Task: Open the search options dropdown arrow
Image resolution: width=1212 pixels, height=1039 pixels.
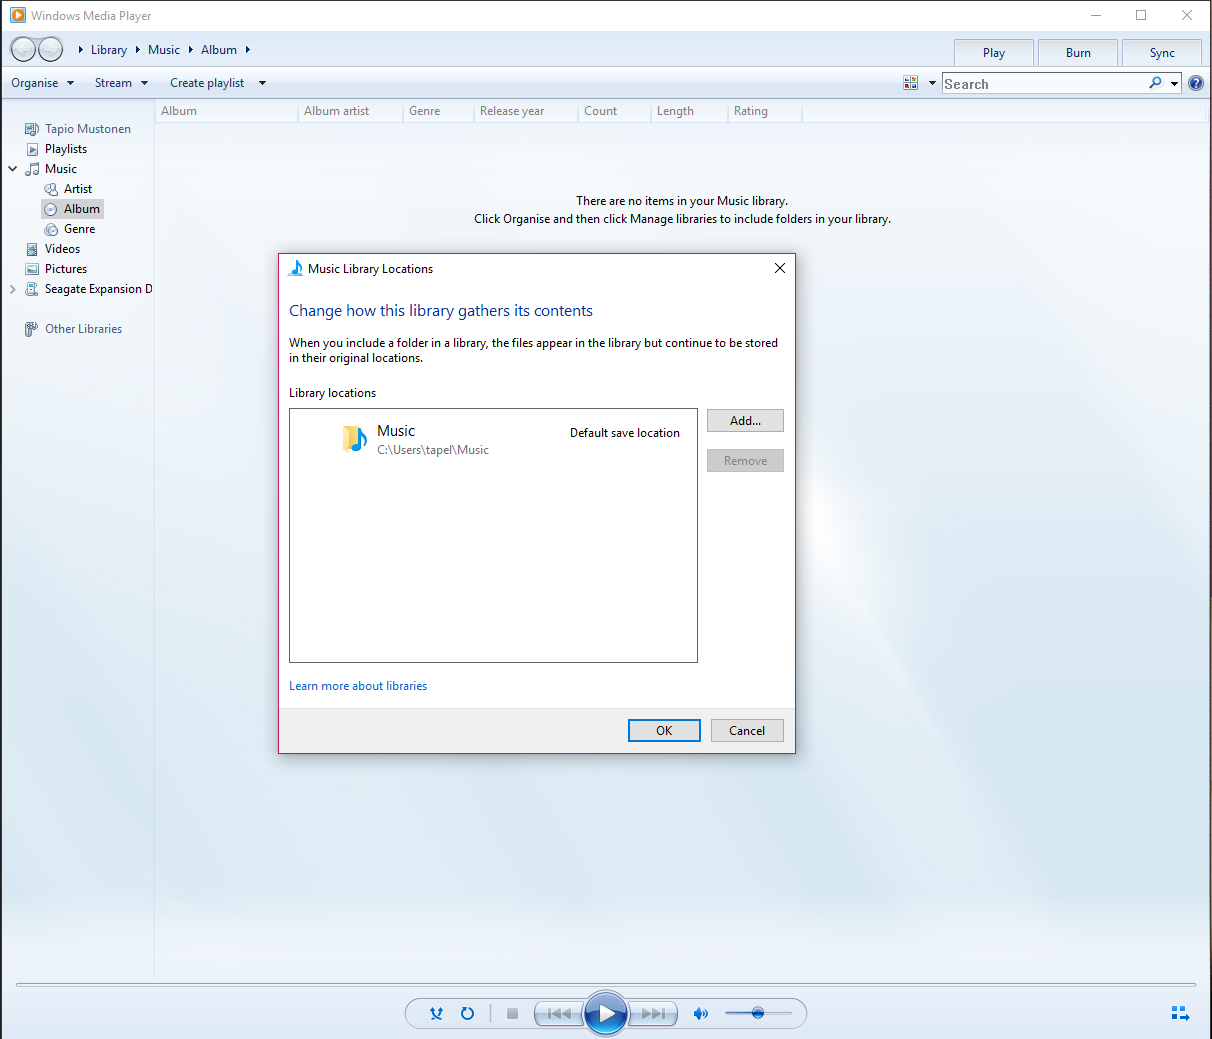Action: (x=1174, y=84)
